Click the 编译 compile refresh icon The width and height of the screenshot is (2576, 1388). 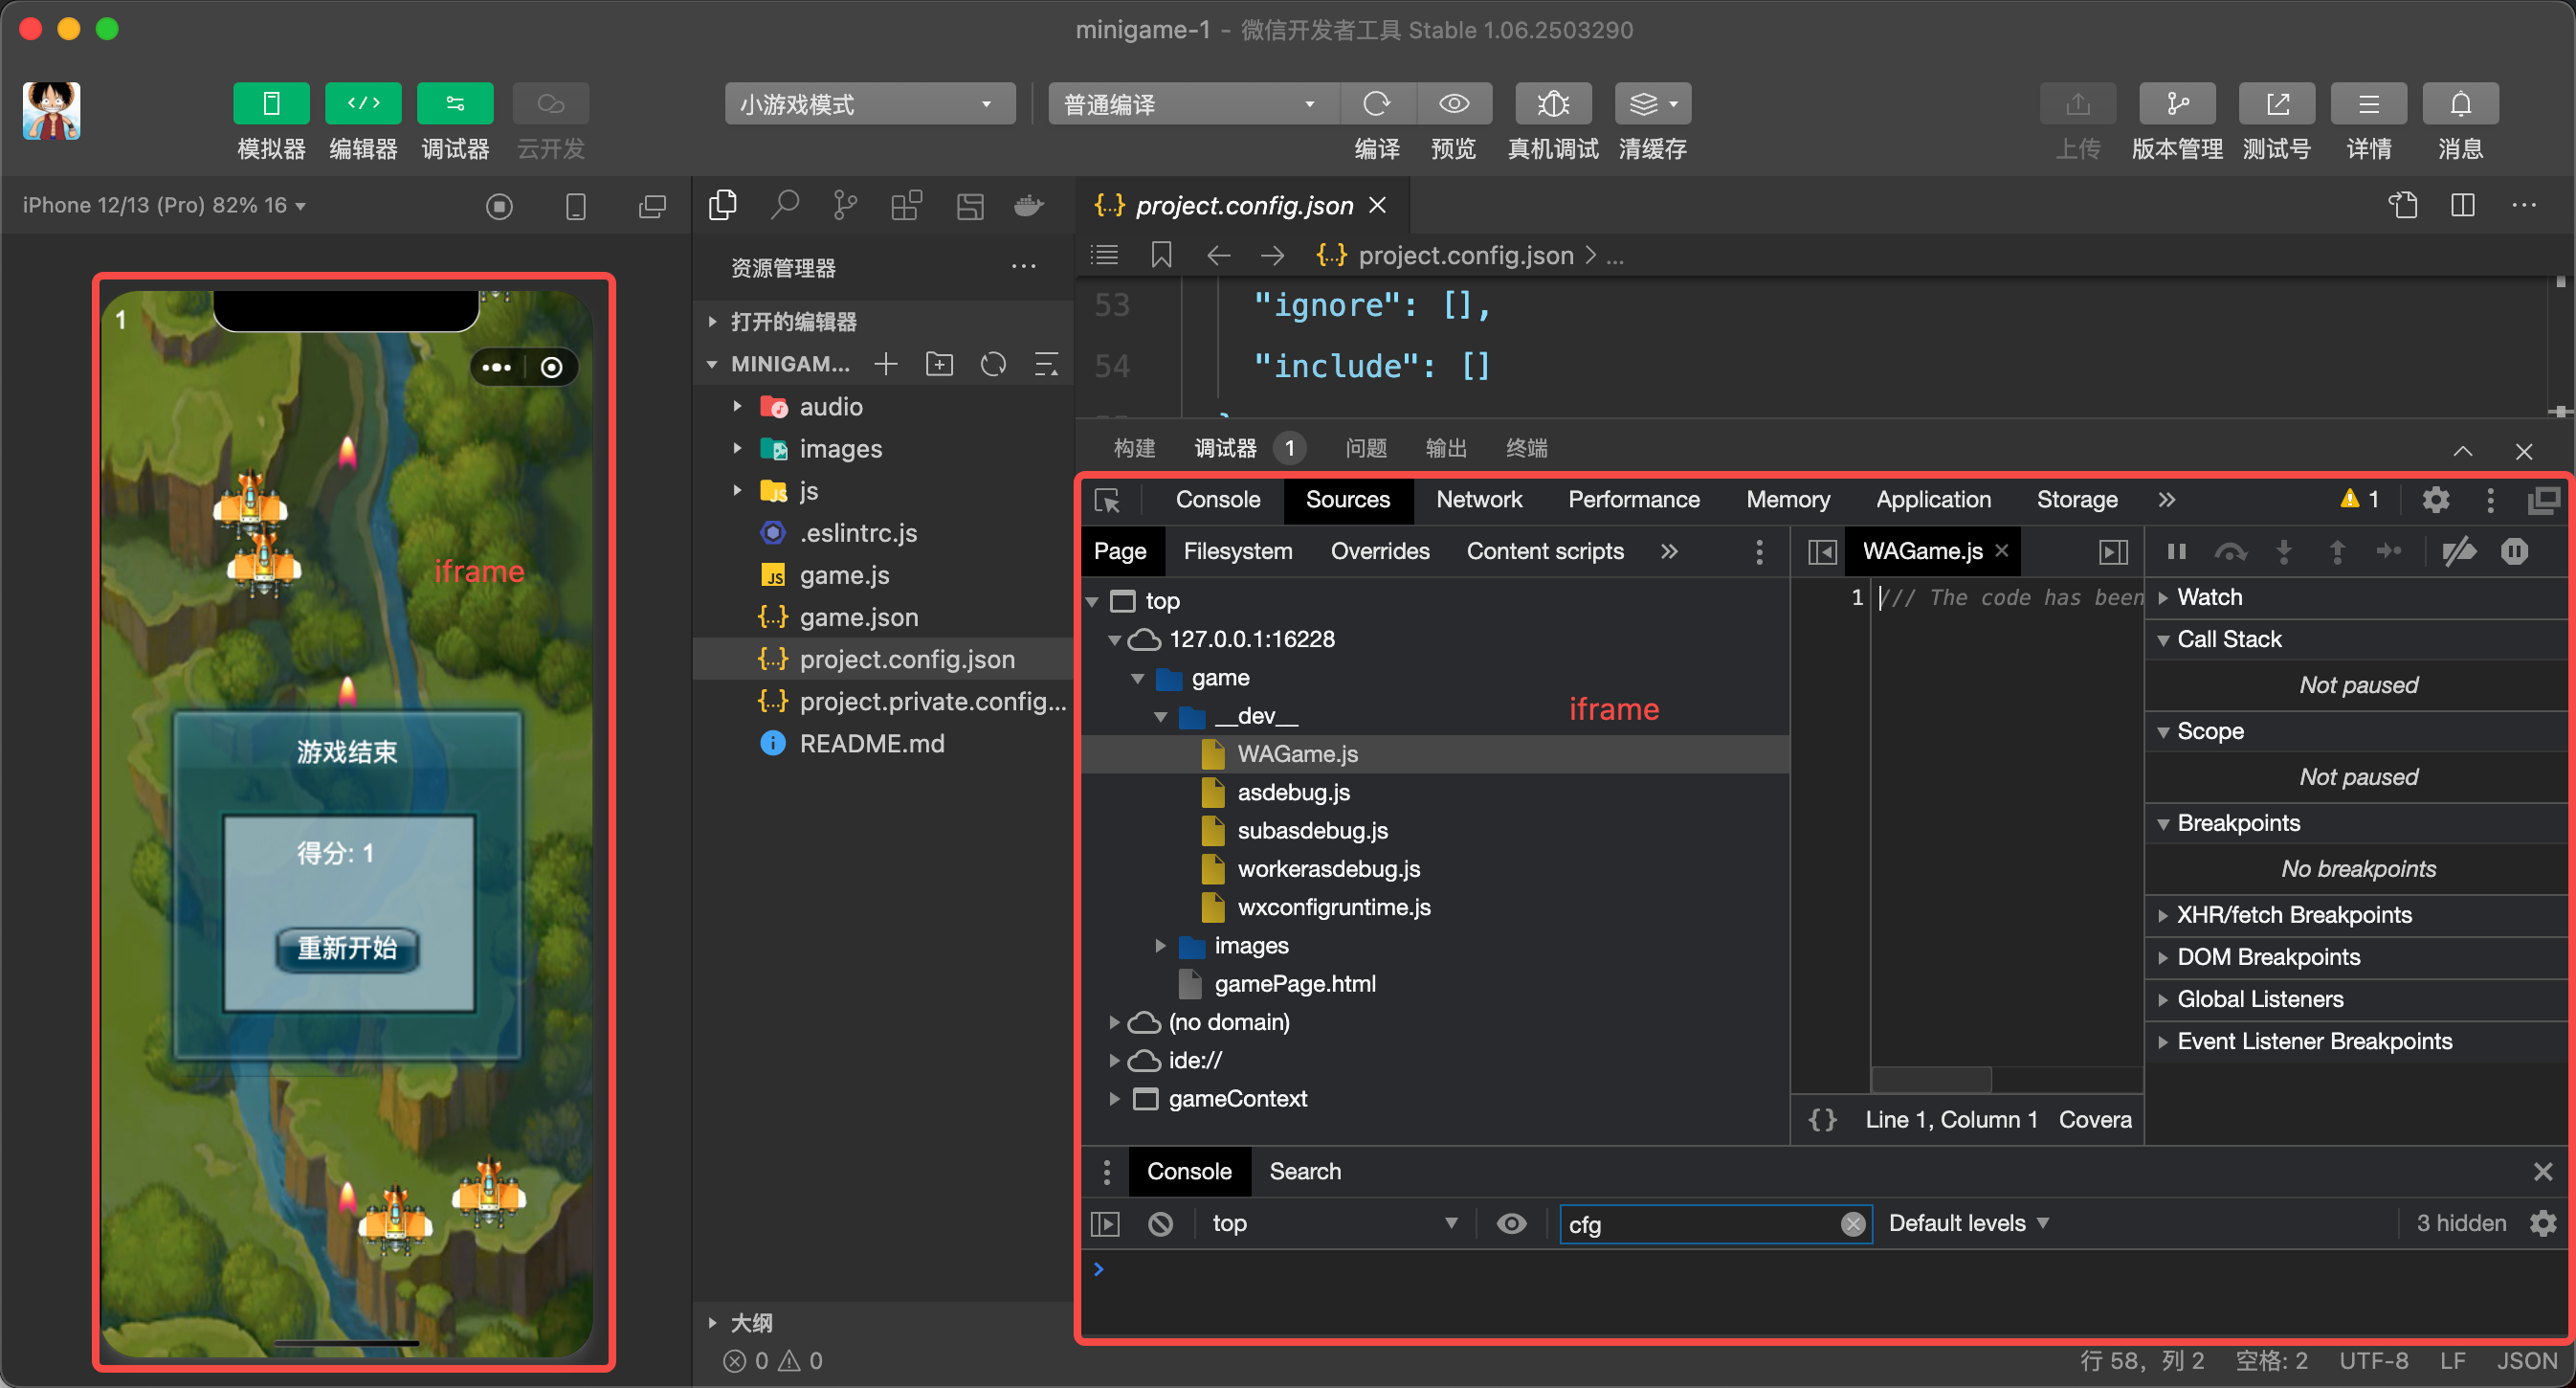click(x=1377, y=104)
